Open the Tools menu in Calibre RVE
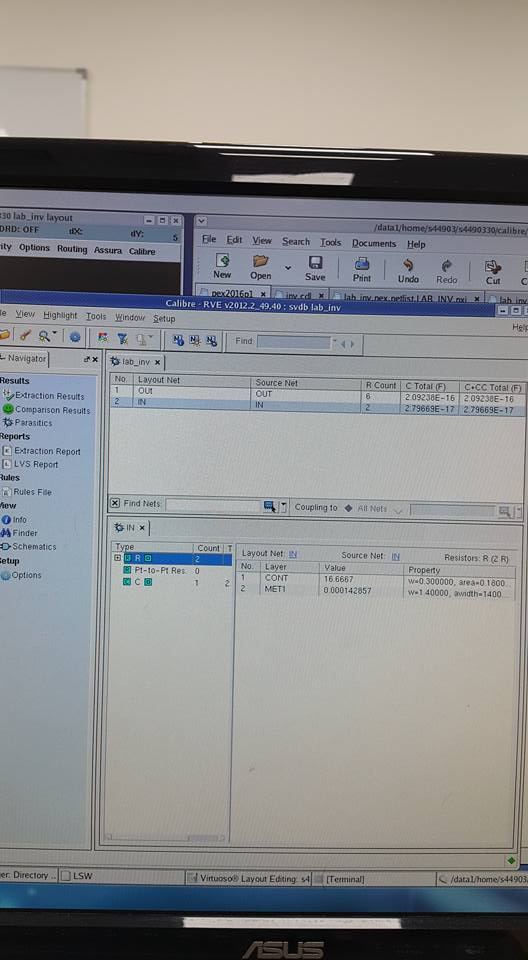 click(x=96, y=317)
